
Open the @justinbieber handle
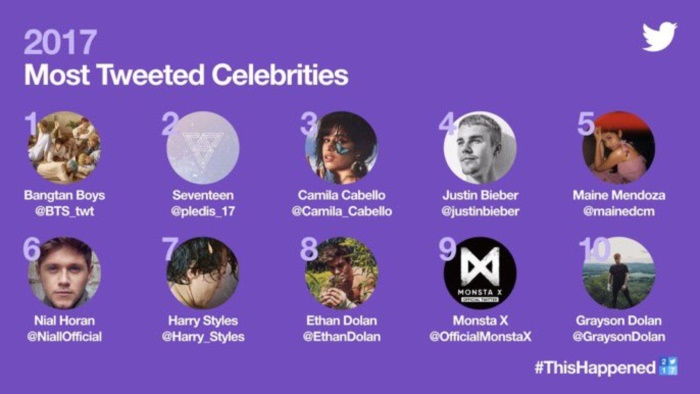(x=480, y=211)
